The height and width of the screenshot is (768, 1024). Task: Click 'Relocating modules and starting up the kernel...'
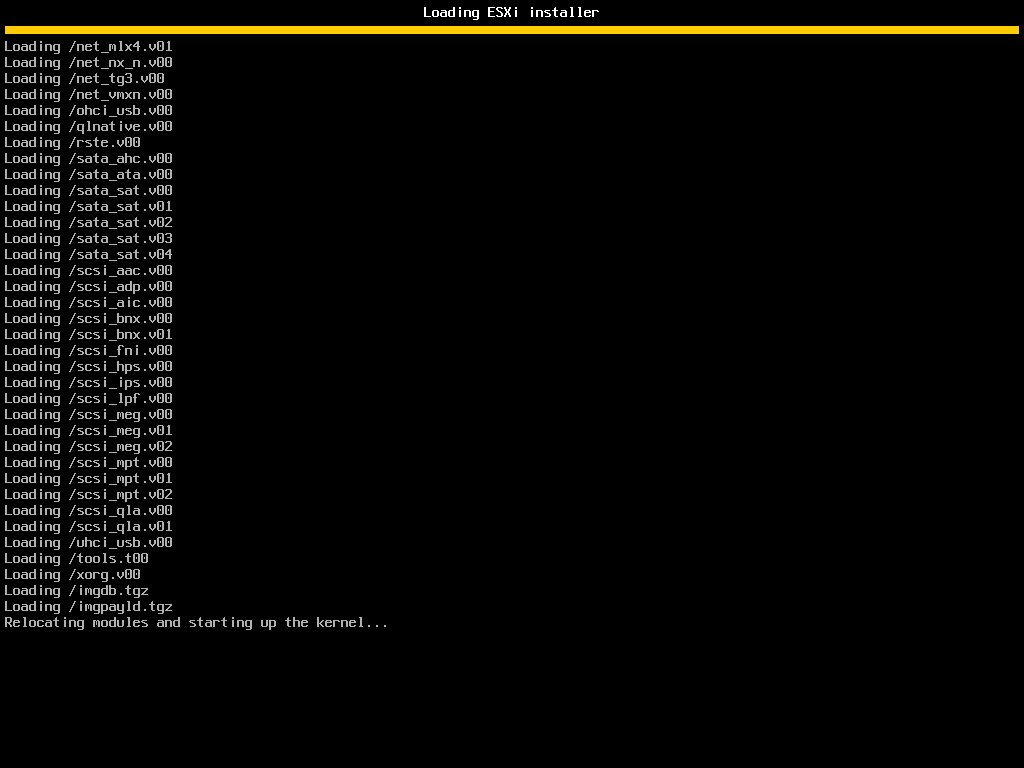(196, 622)
